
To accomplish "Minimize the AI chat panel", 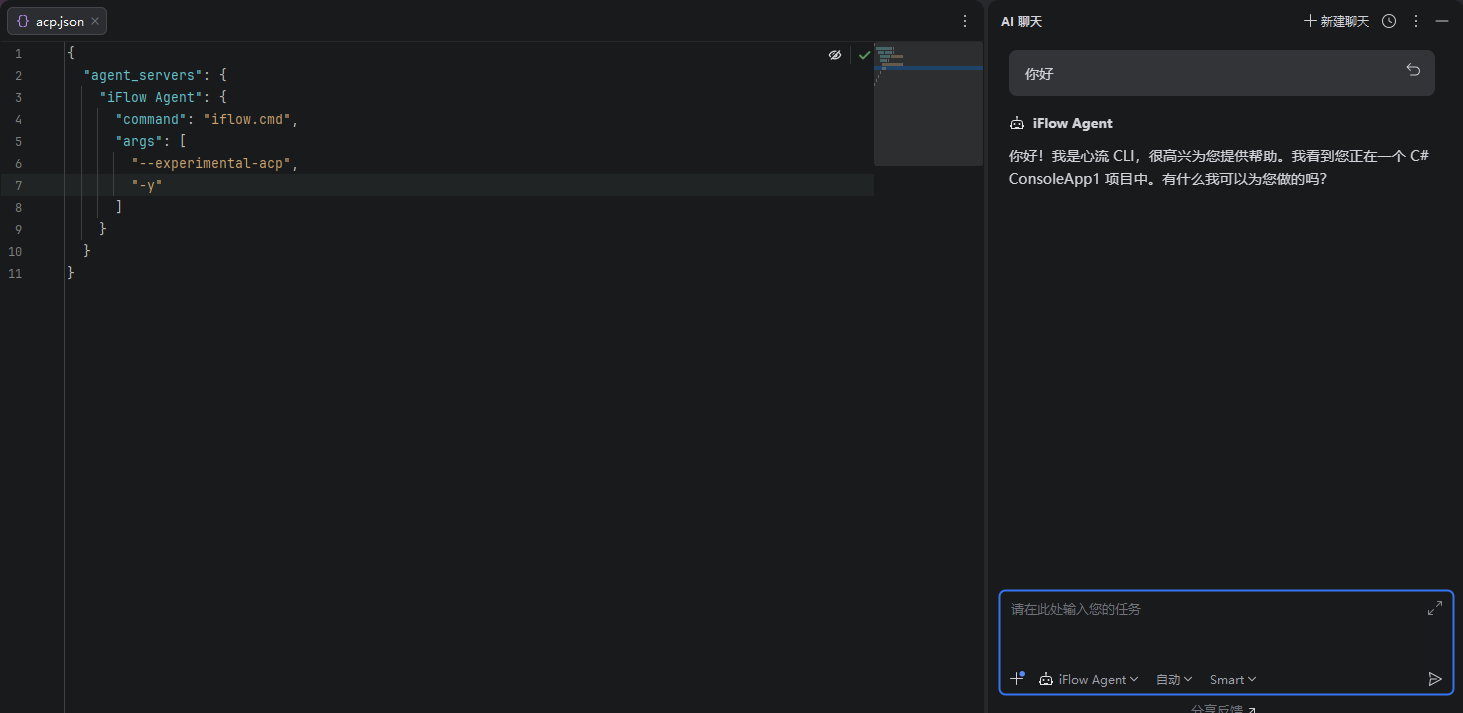I will pyautogui.click(x=1441, y=21).
